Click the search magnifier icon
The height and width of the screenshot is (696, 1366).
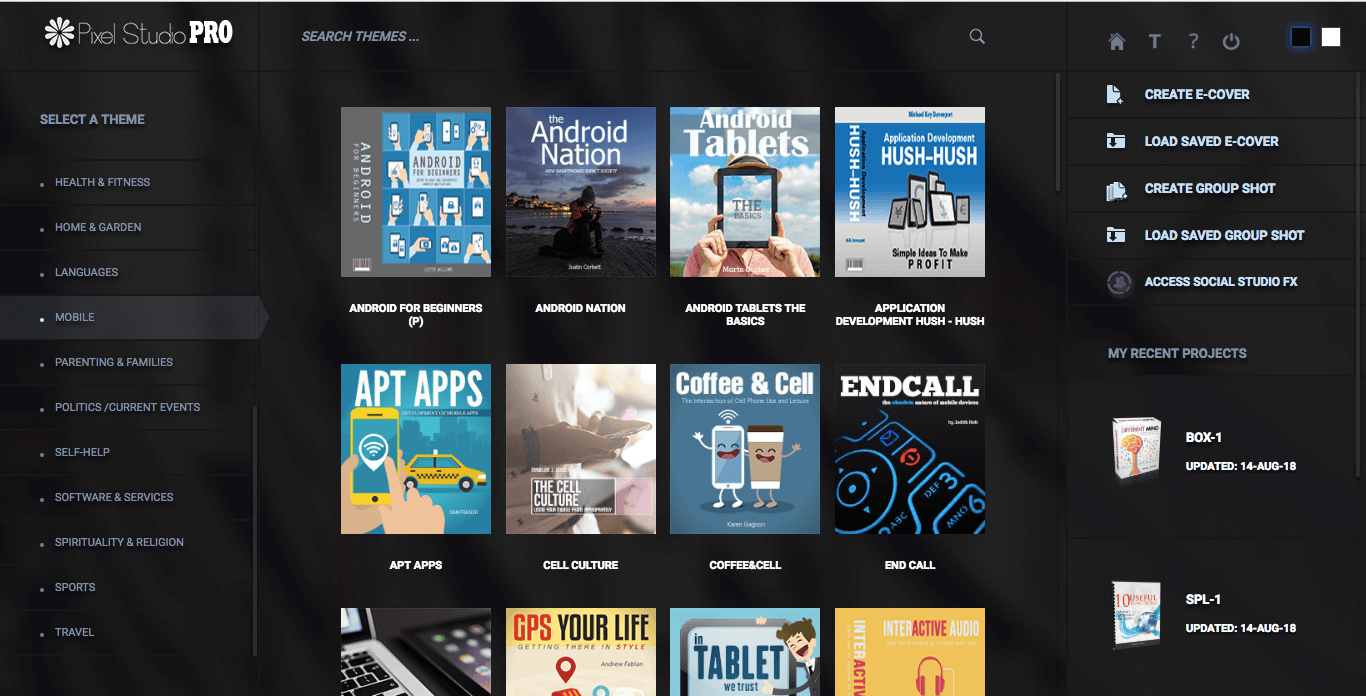(x=977, y=37)
